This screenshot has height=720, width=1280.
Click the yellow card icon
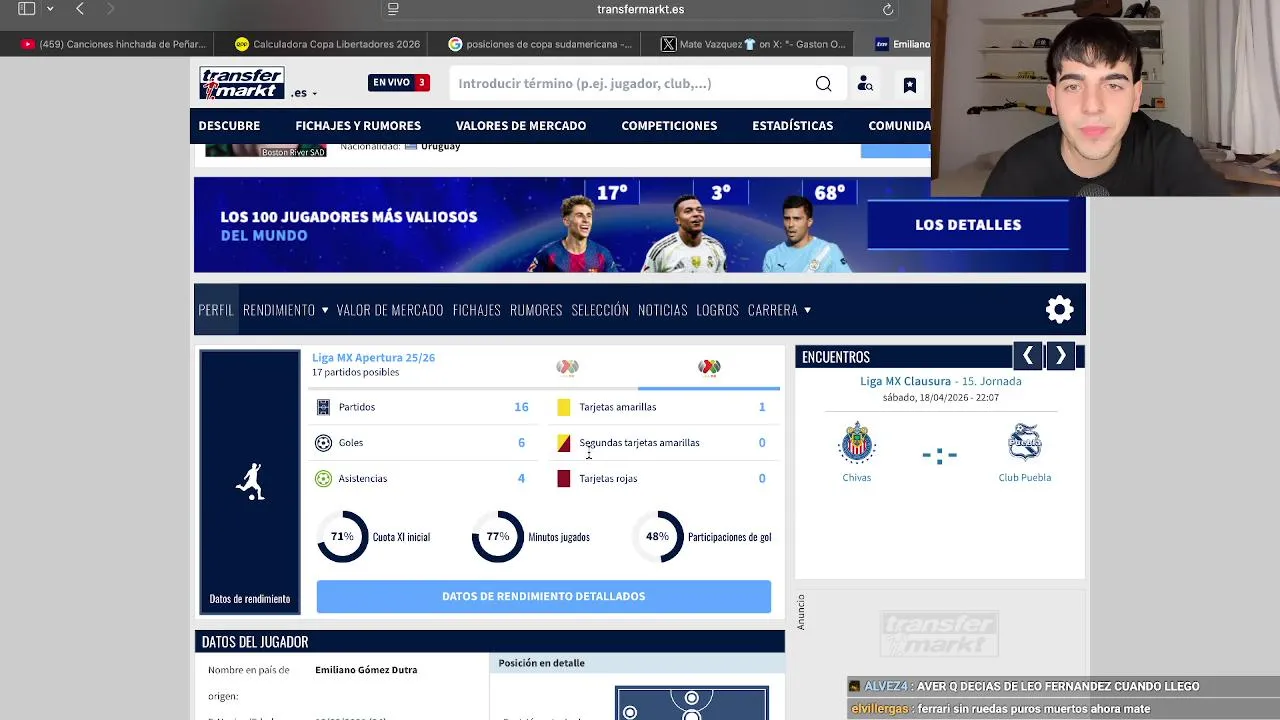[564, 407]
